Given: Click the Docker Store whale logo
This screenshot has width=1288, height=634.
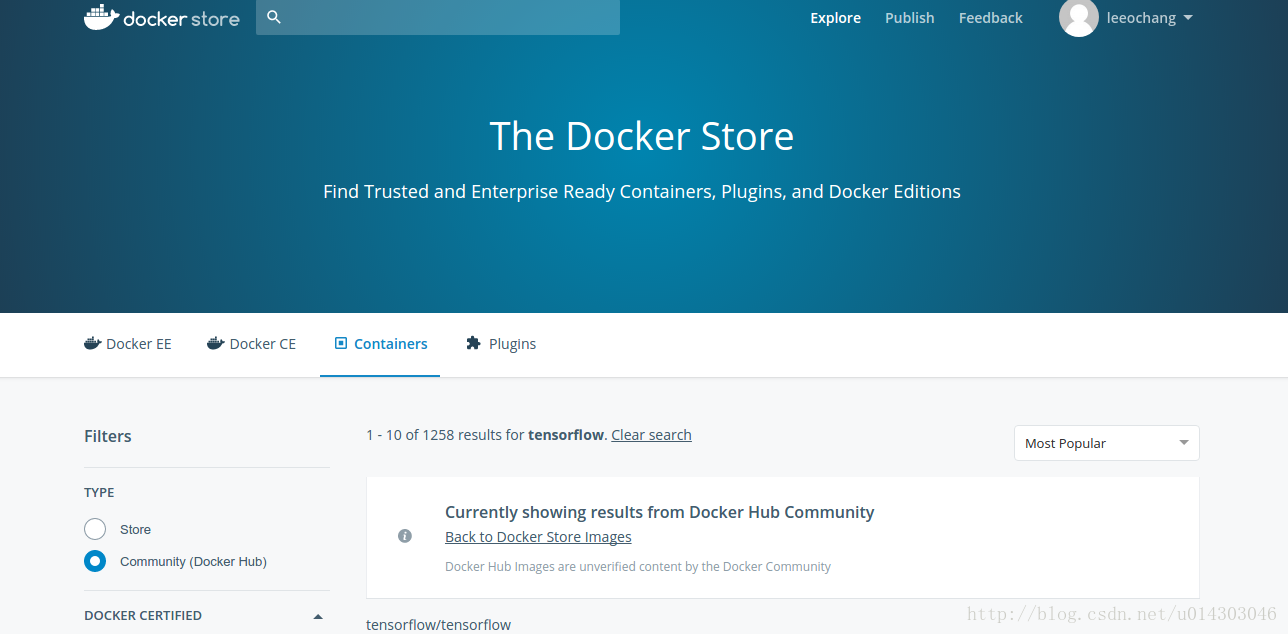Looking at the screenshot, I should coord(161,17).
